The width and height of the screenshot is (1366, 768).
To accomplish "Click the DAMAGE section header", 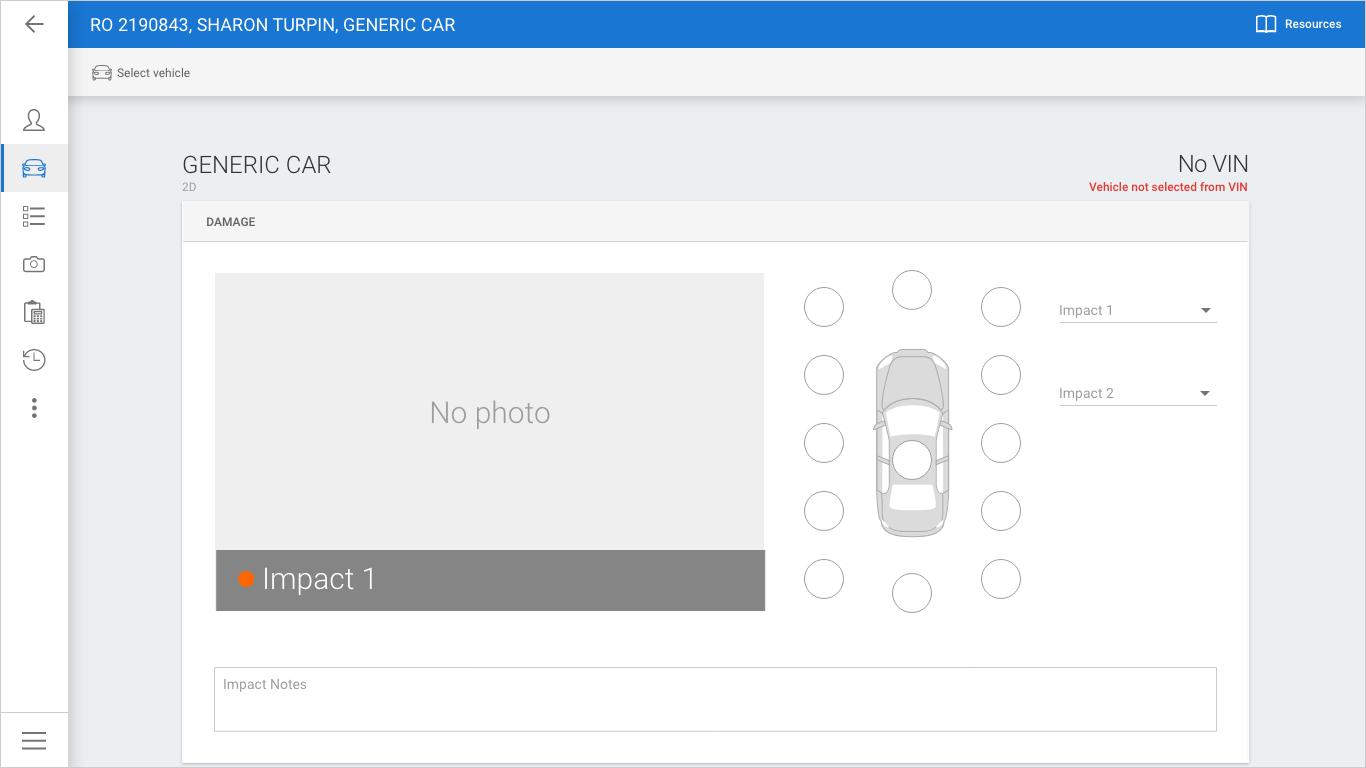I will point(231,222).
